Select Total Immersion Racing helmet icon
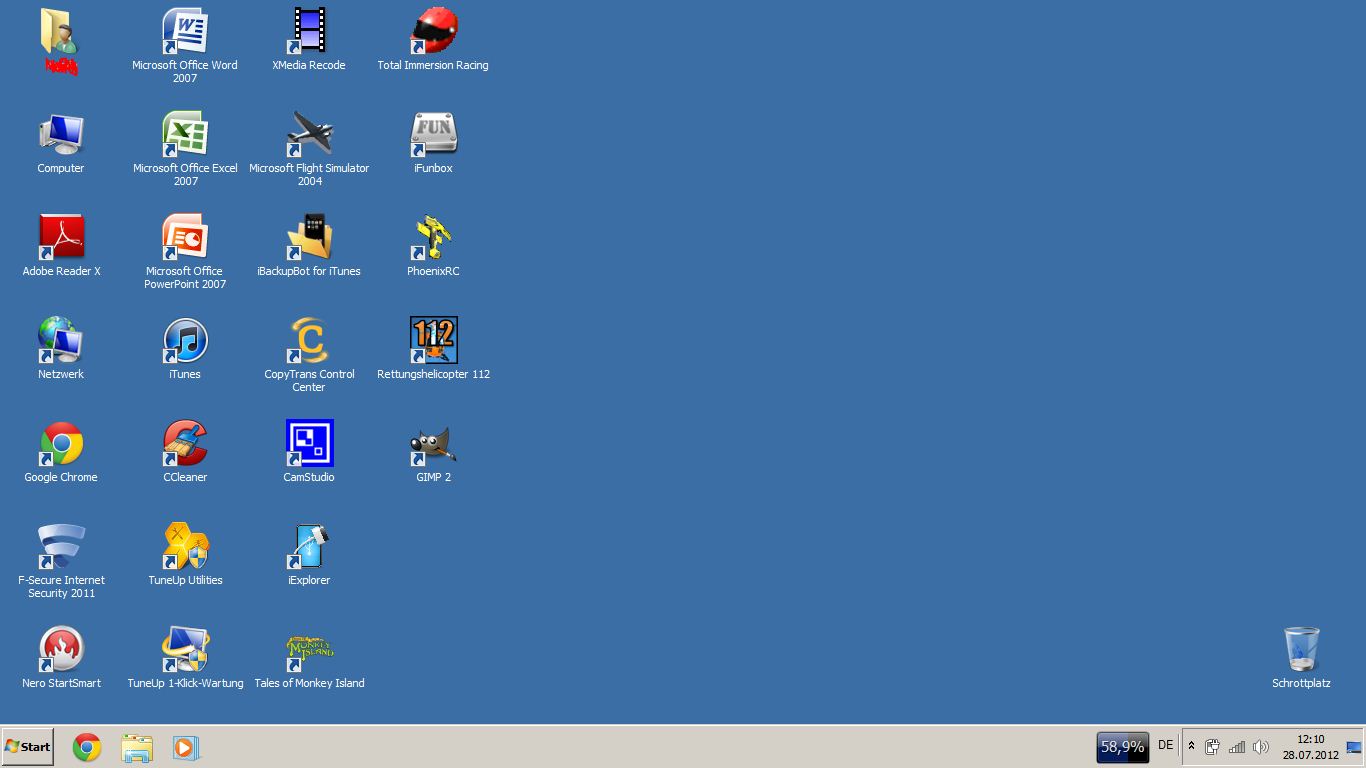This screenshot has height=768, width=1366. [x=433, y=32]
